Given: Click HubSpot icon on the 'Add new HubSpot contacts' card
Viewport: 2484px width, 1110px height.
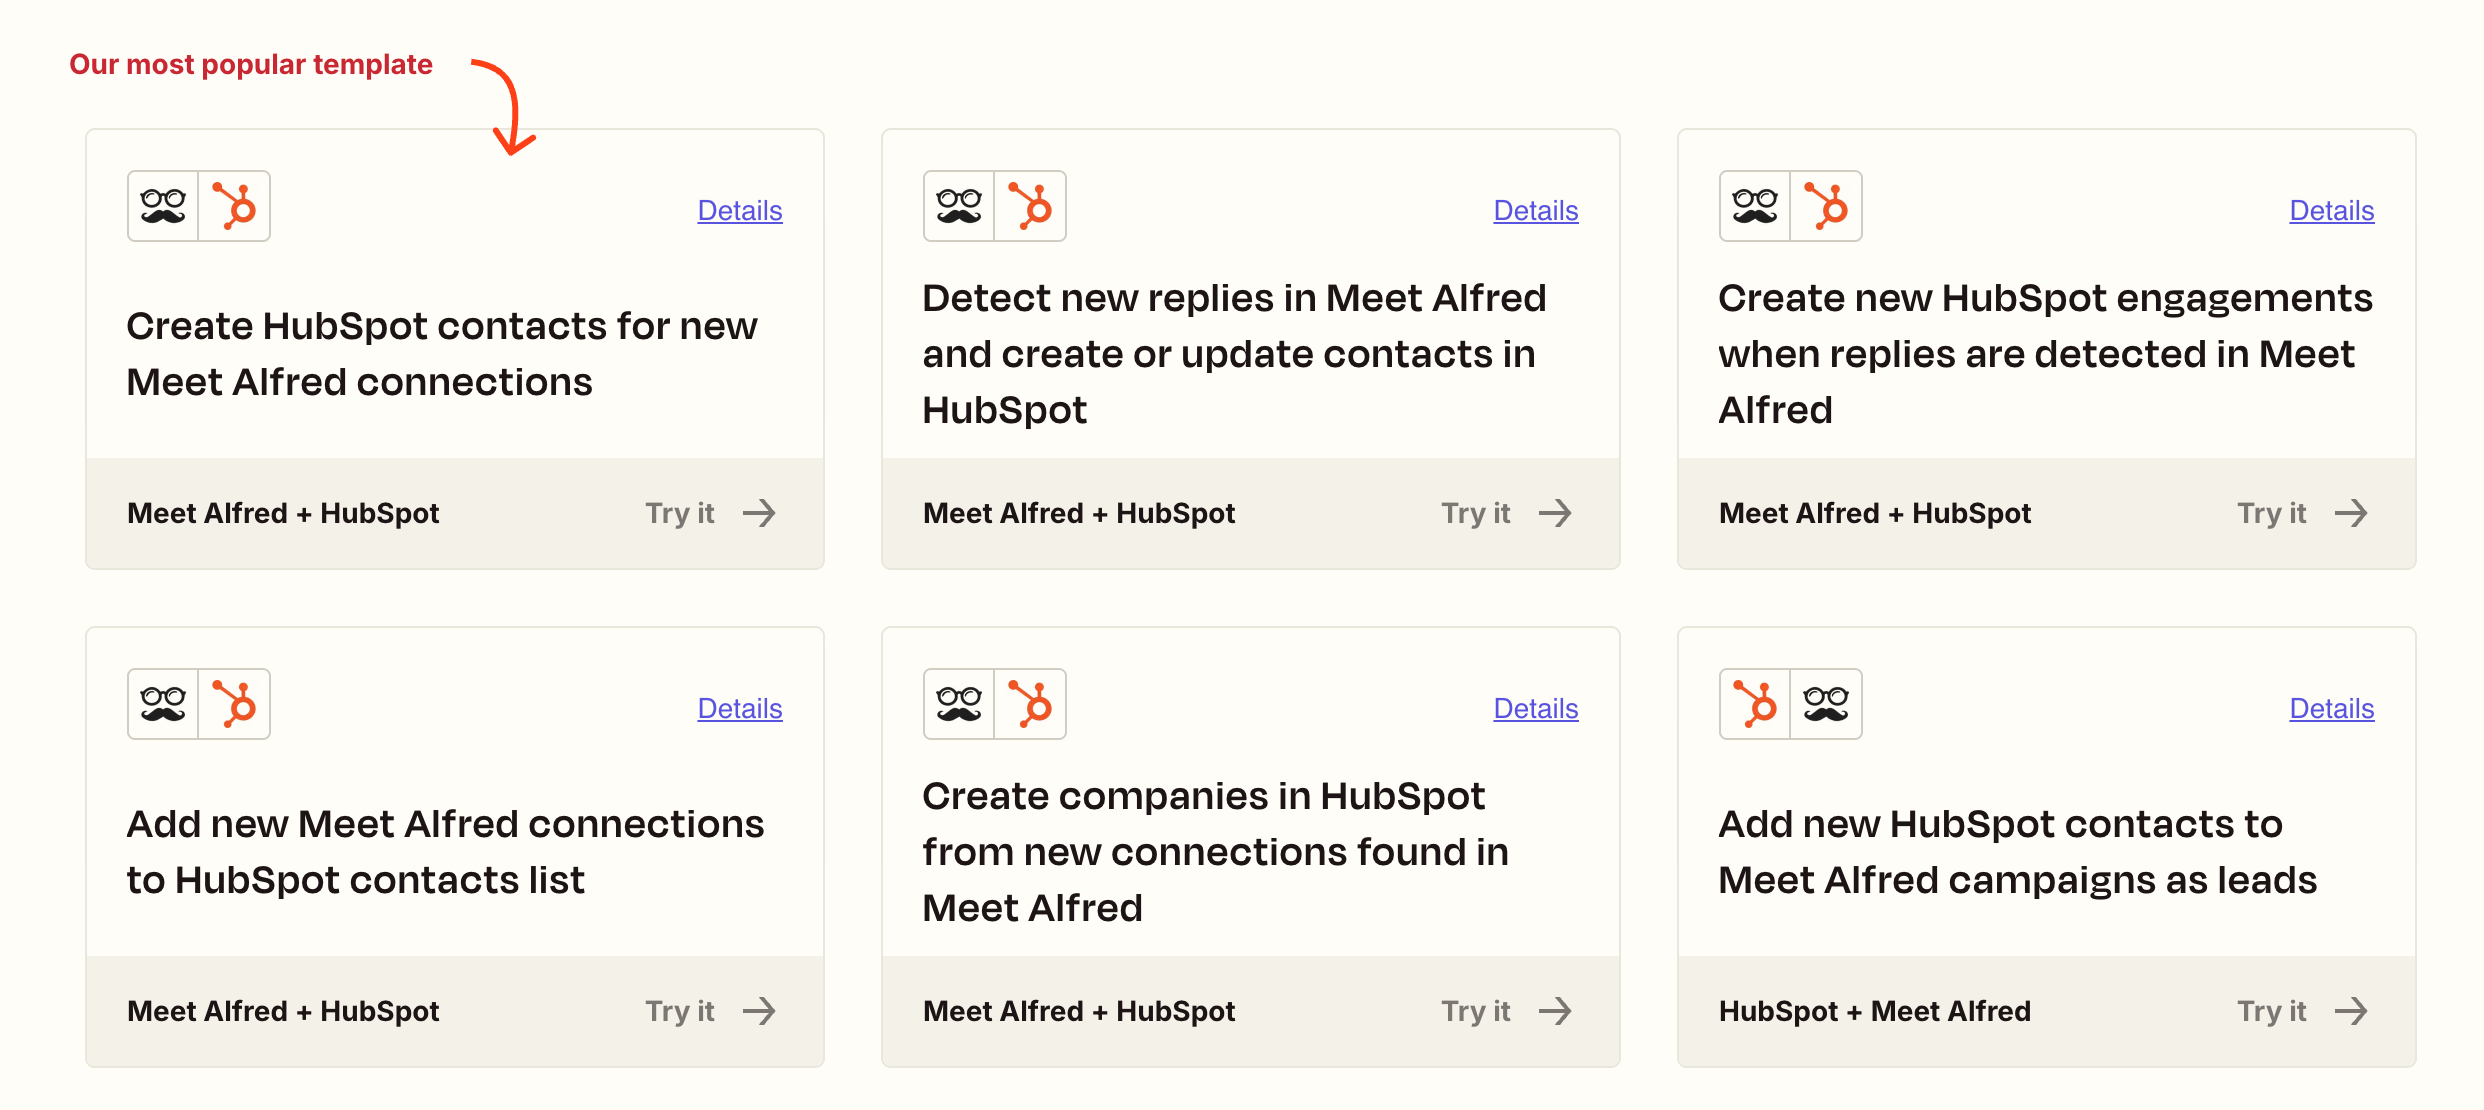Looking at the screenshot, I should [x=1755, y=704].
